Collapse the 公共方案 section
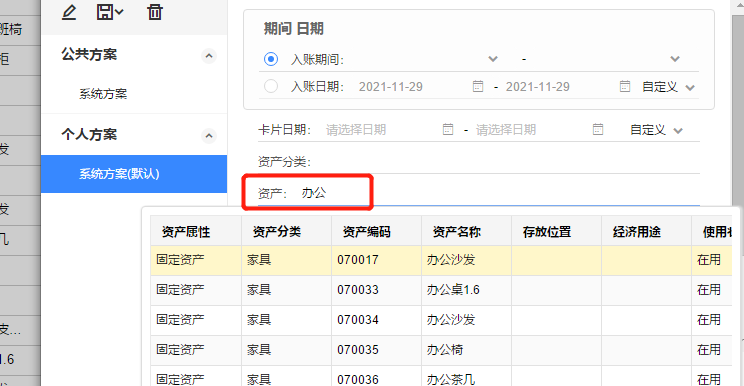The height and width of the screenshot is (386, 744). tap(209, 56)
